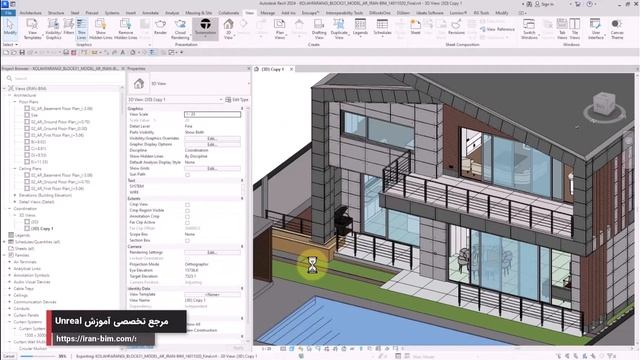Screen dimensions: 640x360
Task: Open the Annotate ribbon tab
Action: 150,13
